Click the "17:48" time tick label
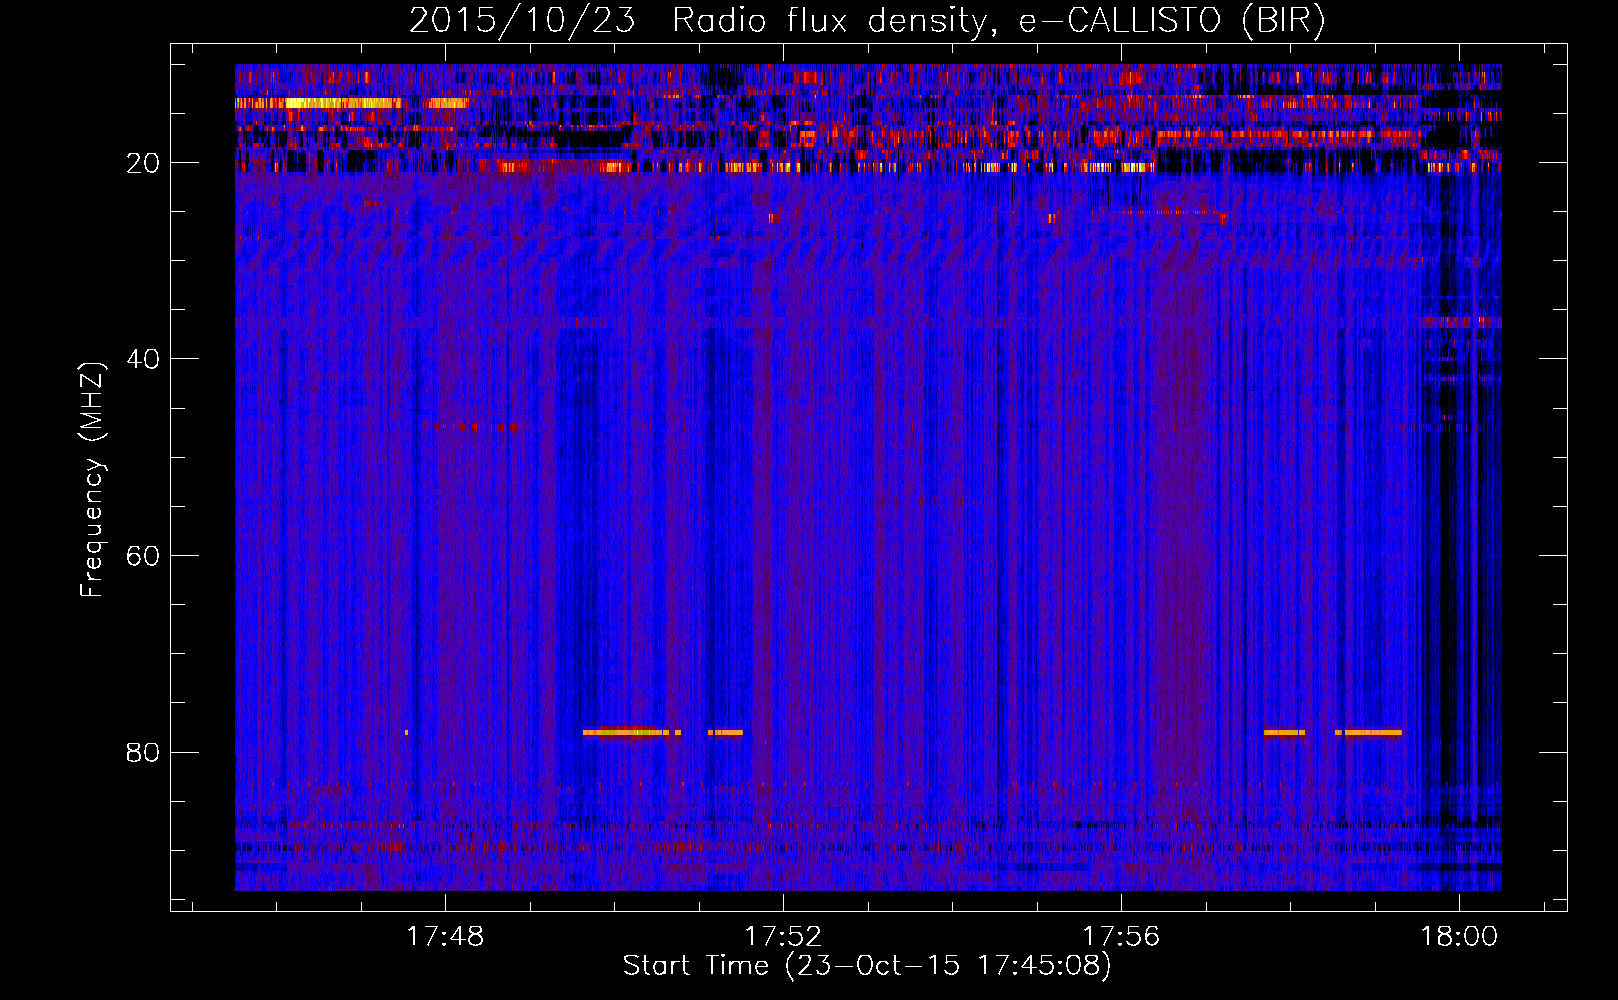 tap(445, 937)
